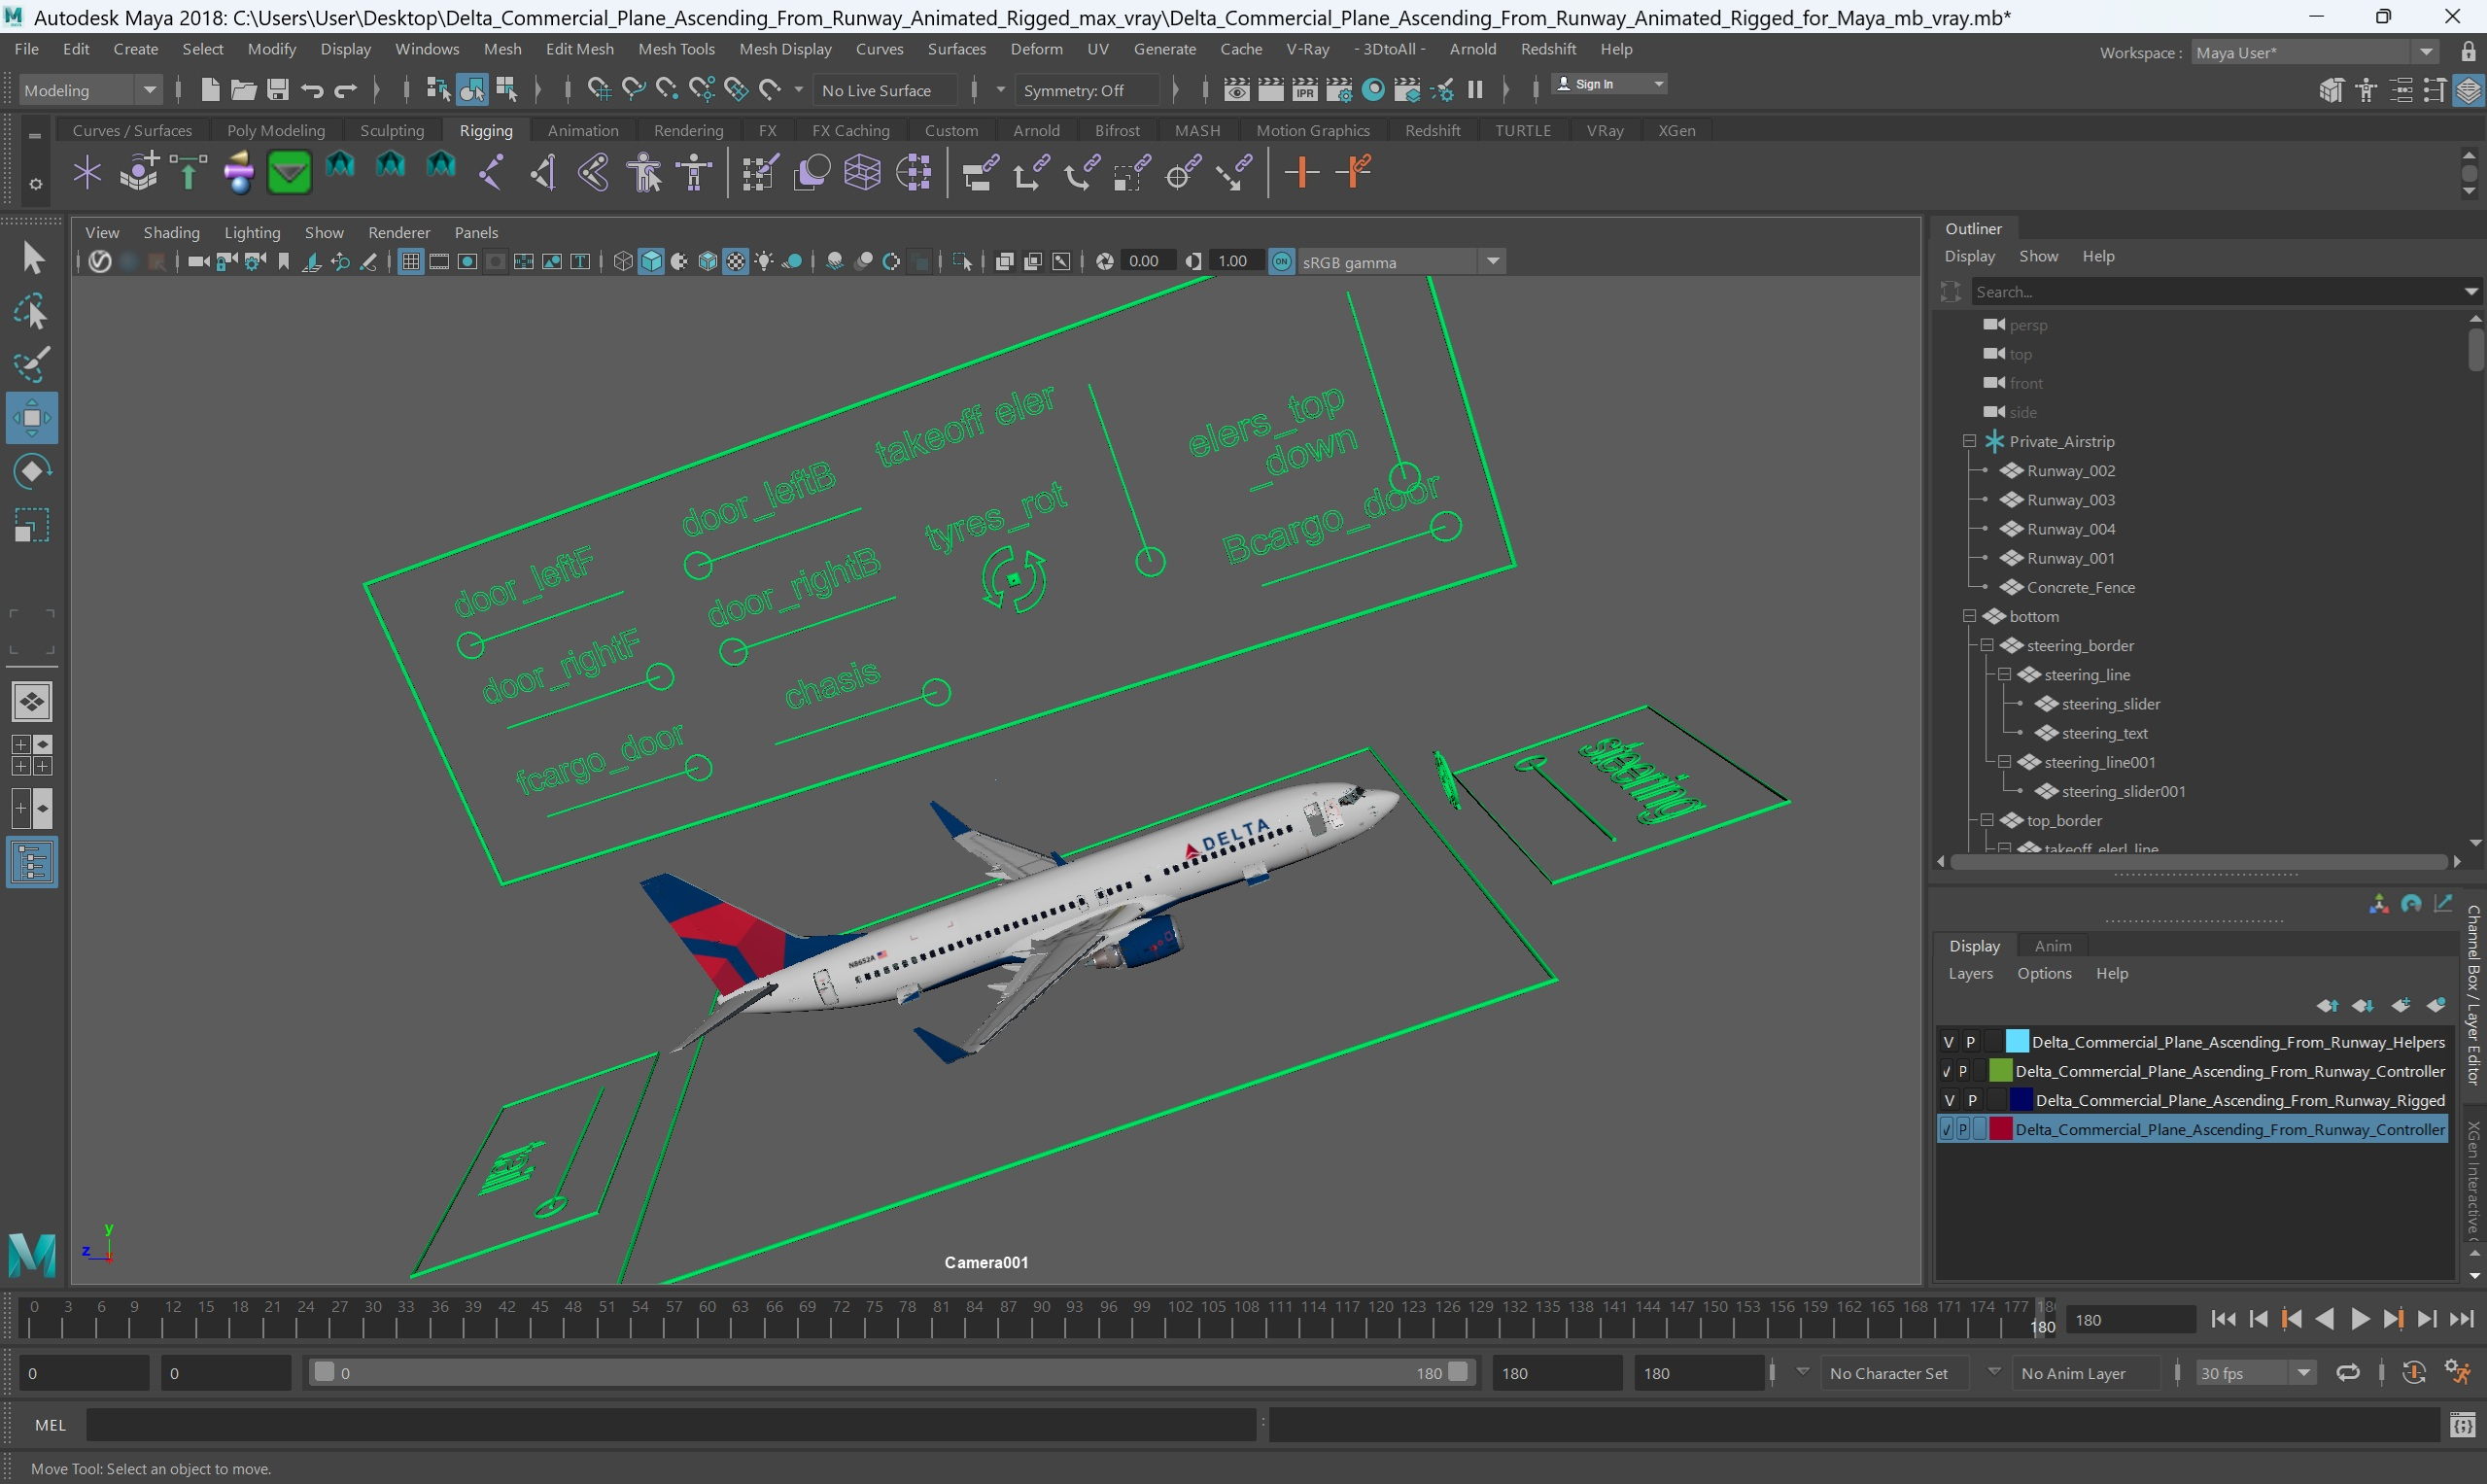The image size is (2487, 1484).
Task: Collapse the bottom node in Outliner
Action: tap(1969, 616)
